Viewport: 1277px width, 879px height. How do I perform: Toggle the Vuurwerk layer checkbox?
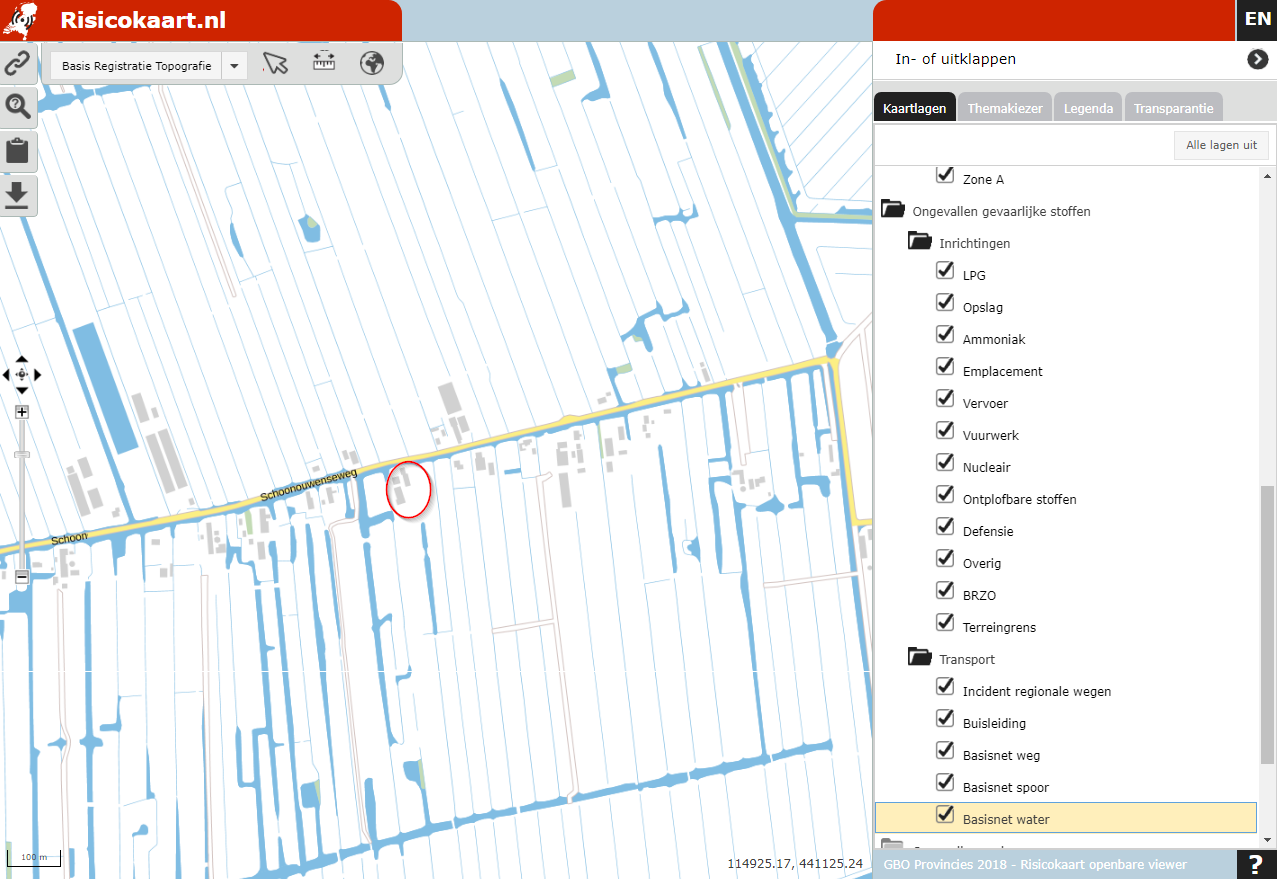(945, 431)
